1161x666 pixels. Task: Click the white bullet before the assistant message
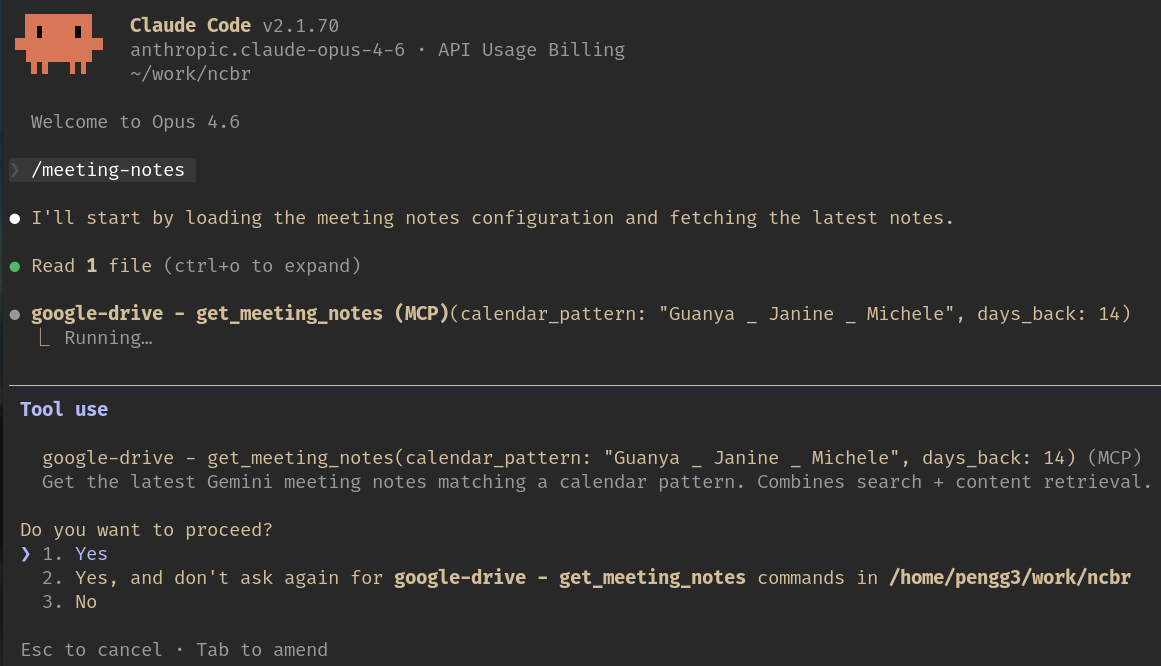tap(15, 218)
